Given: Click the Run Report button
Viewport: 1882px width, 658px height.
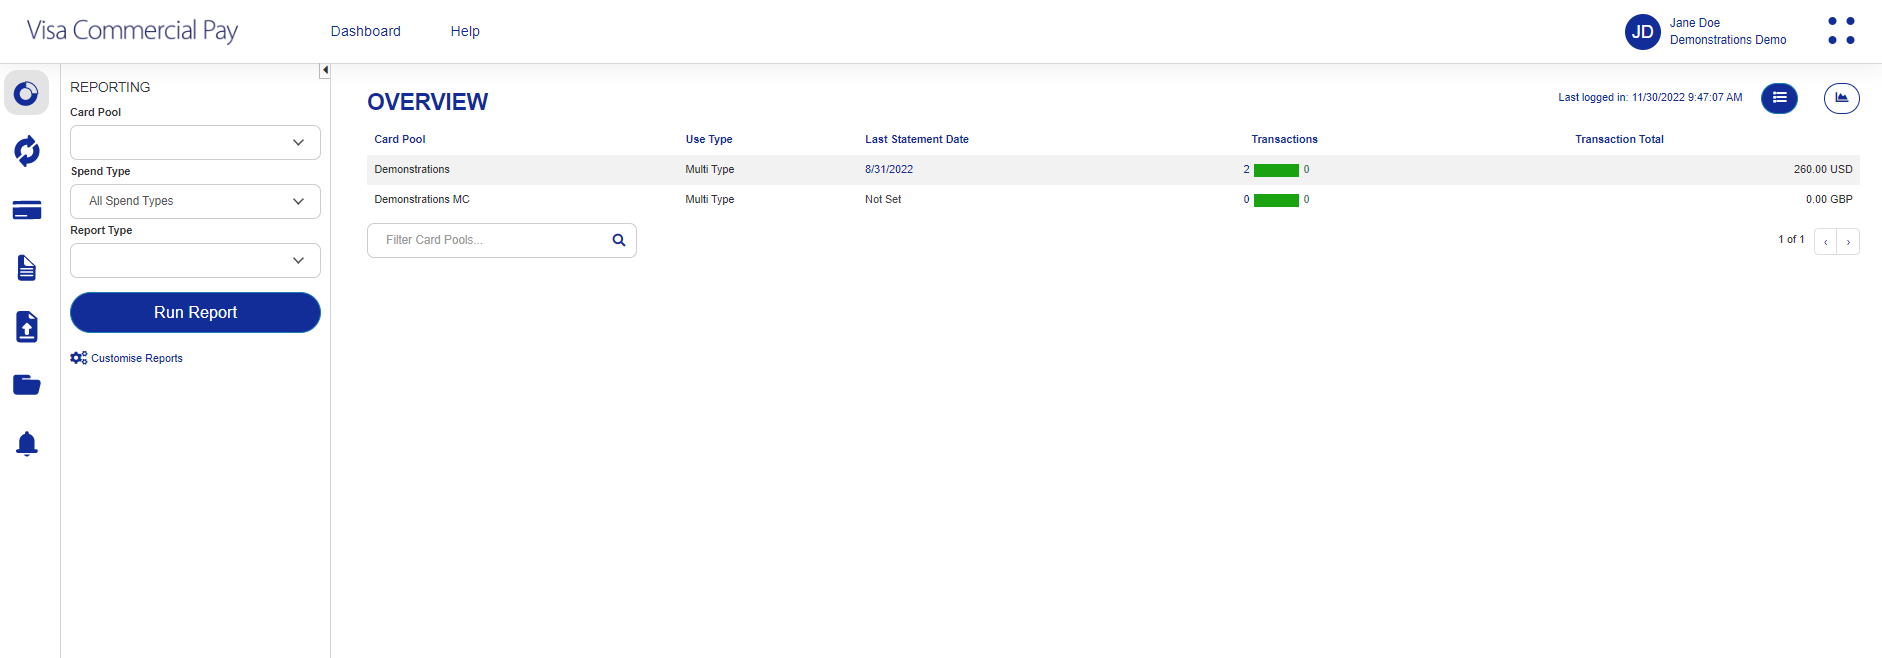Looking at the screenshot, I should pos(195,312).
